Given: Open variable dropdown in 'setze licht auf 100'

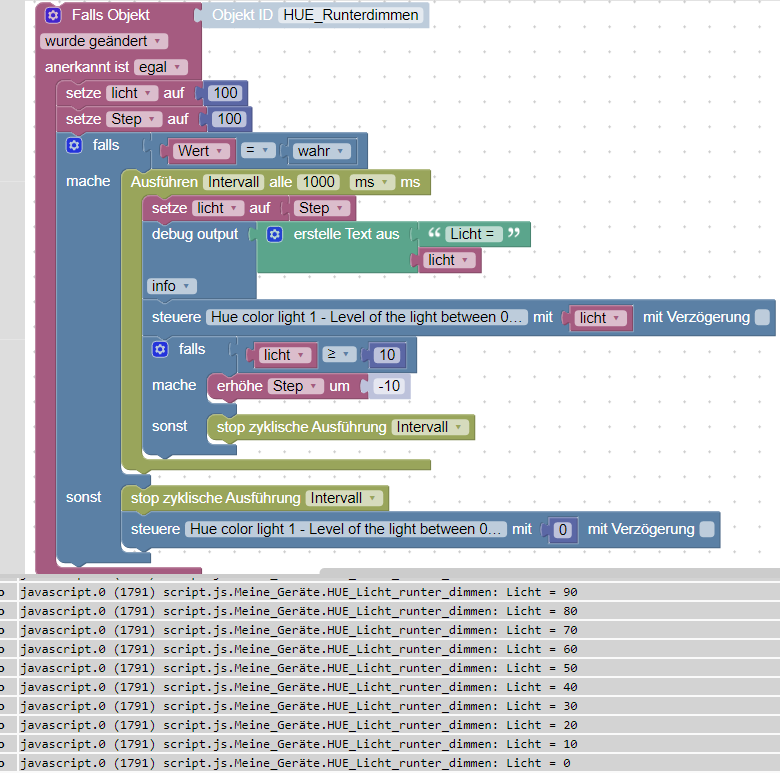Looking at the screenshot, I should point(132,93).
